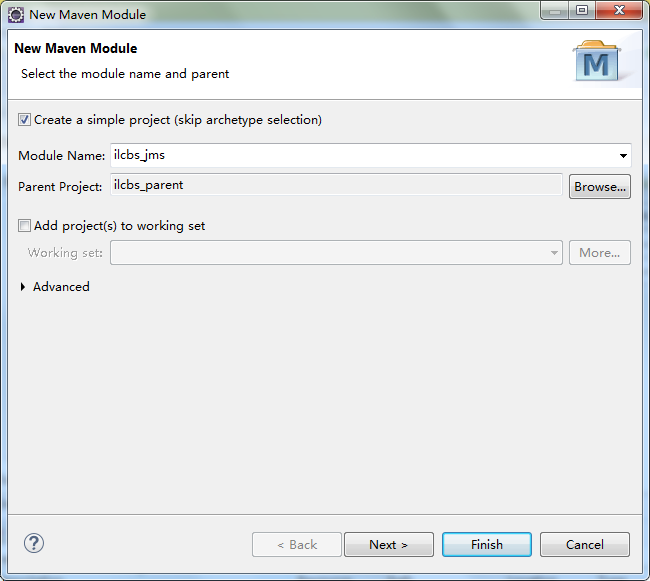
Task: Close the dialog with the X button
Action: click(619, 10)
